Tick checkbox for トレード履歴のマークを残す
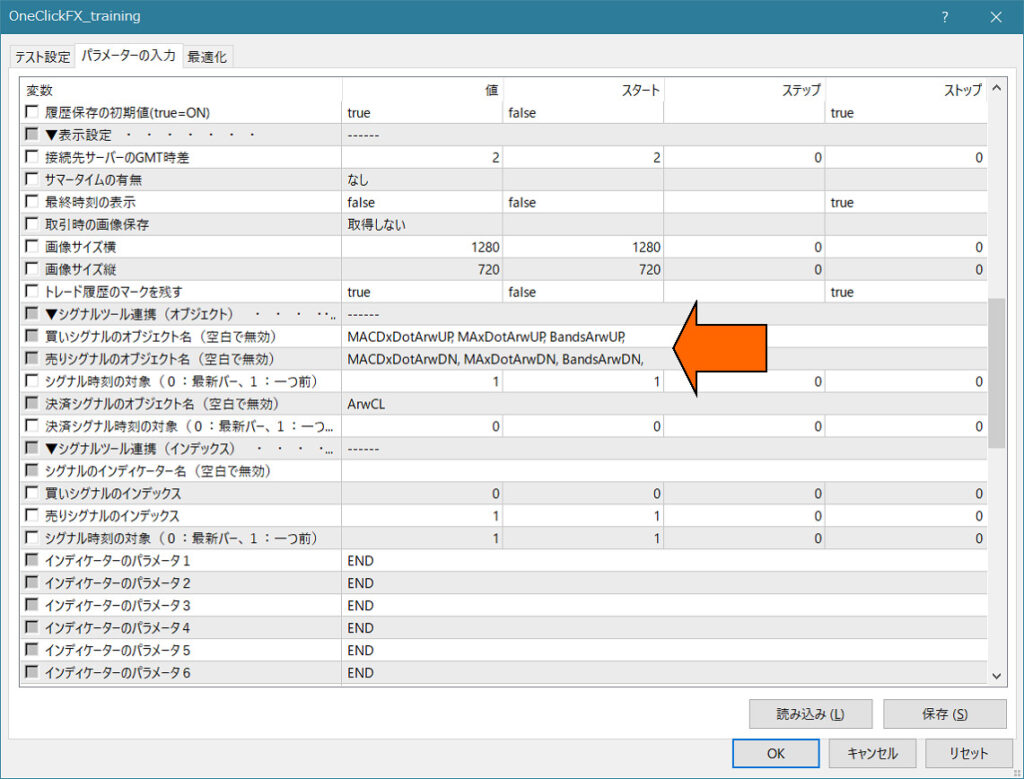This screenshot has height=779, width=1024. click(32, 292)
